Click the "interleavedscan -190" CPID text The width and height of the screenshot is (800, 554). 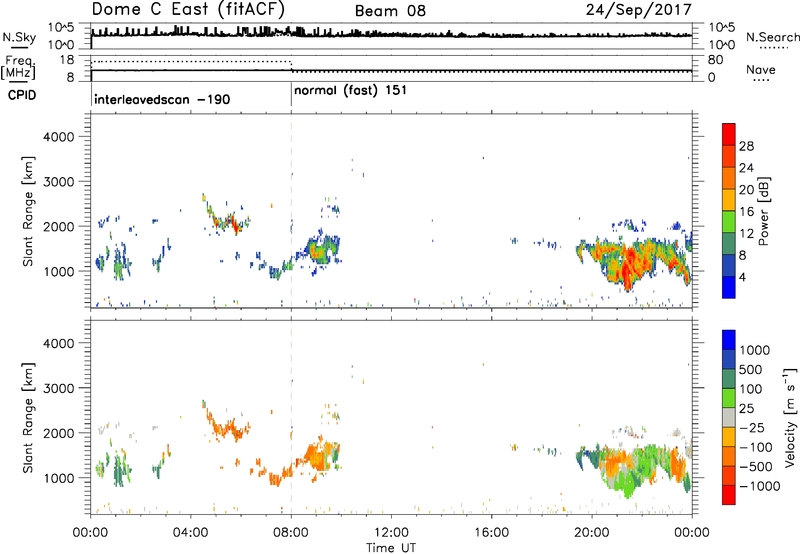tap(162, 99)
